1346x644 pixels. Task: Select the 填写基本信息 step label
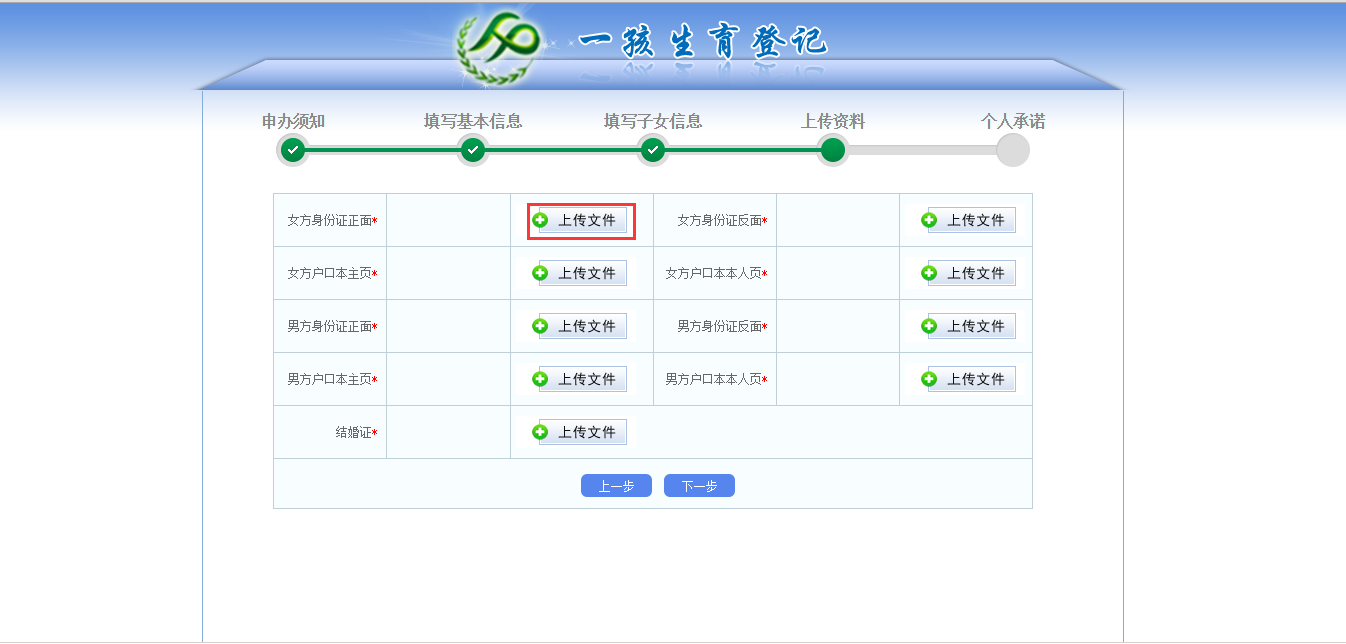pos(471,120)
